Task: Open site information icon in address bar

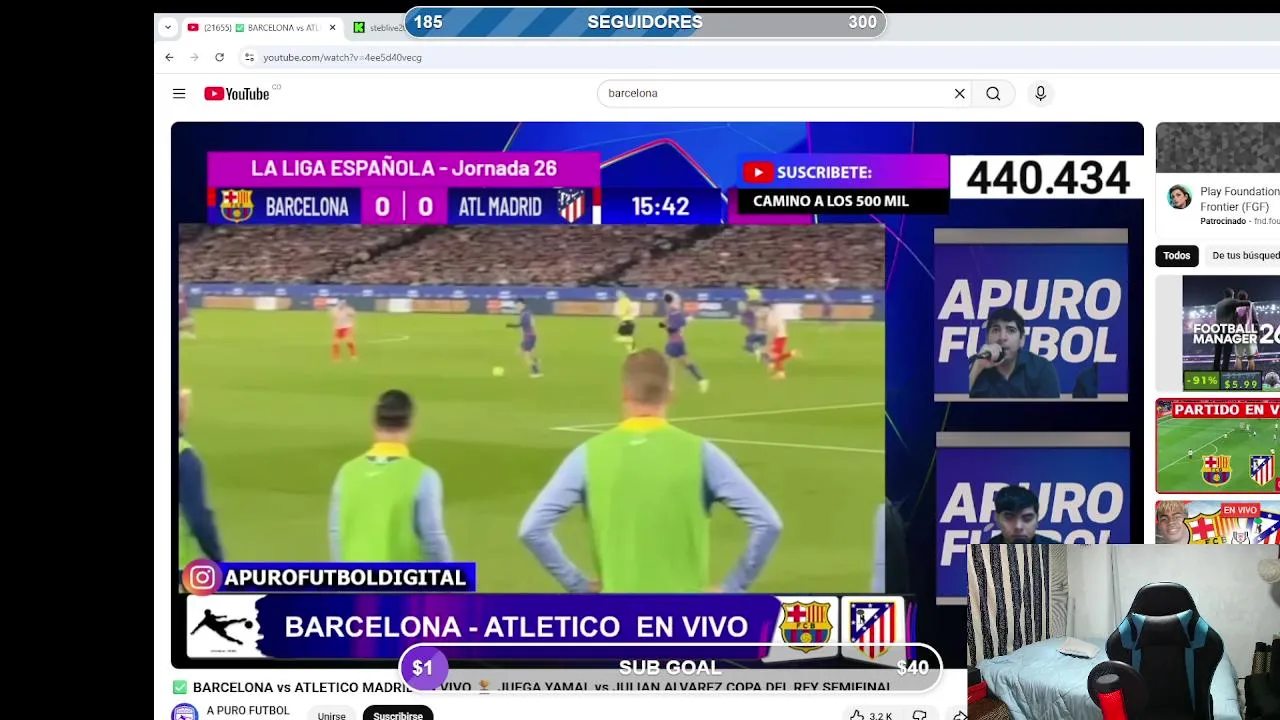Action: click(249, 57)
